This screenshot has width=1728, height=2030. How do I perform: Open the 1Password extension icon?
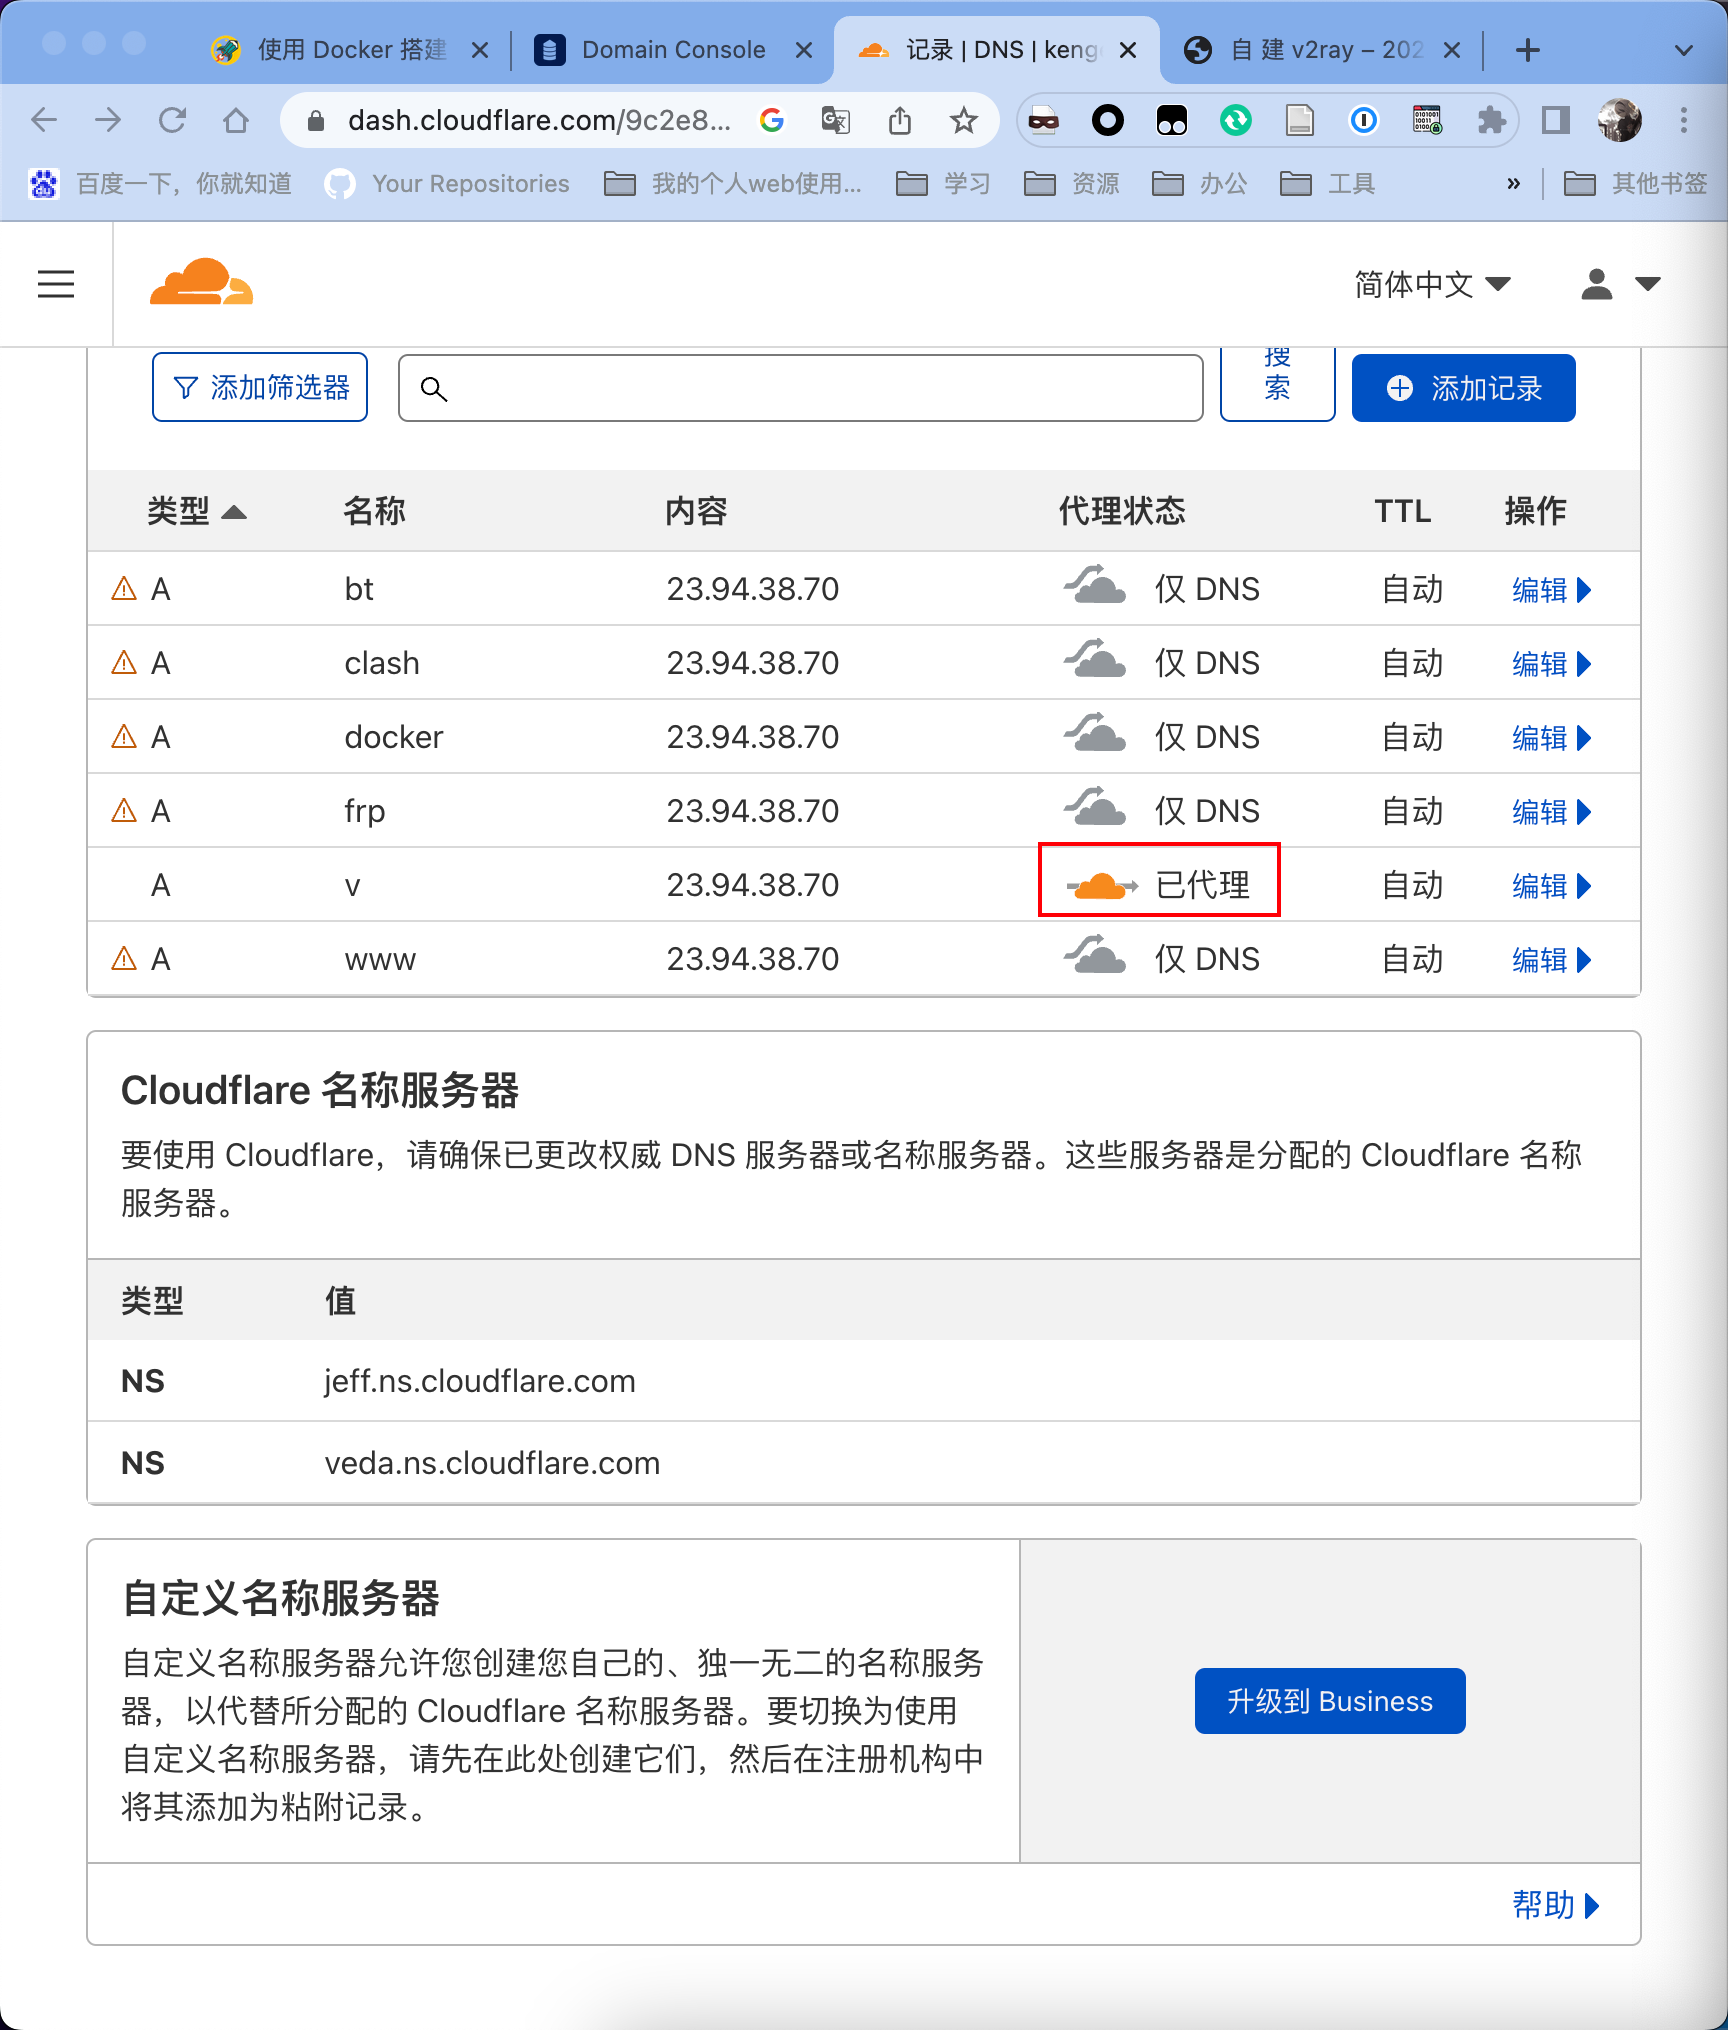[x=1364, y=121]
